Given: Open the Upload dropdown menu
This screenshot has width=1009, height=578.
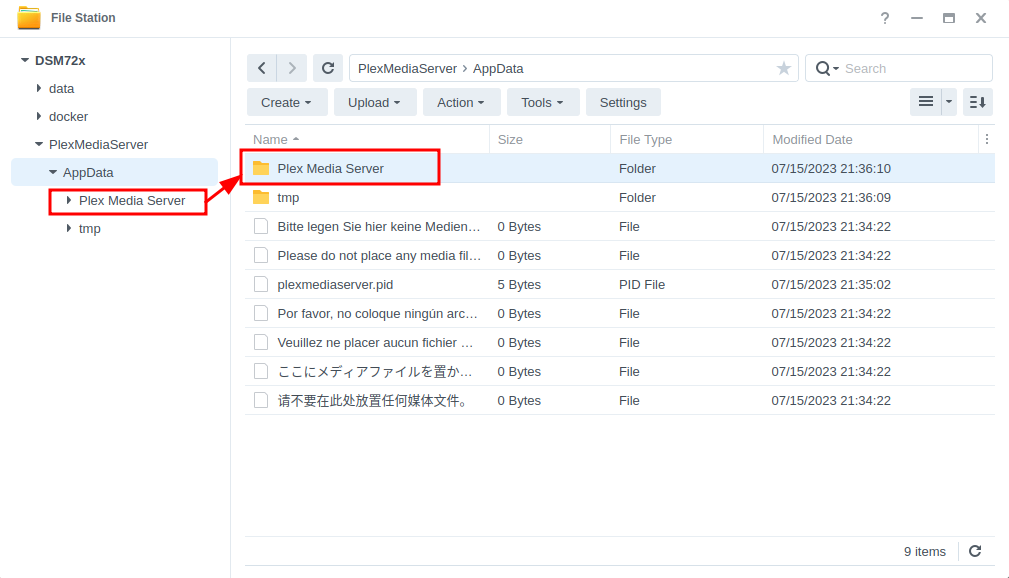Looking at the screenshot, I should (375, 102).
